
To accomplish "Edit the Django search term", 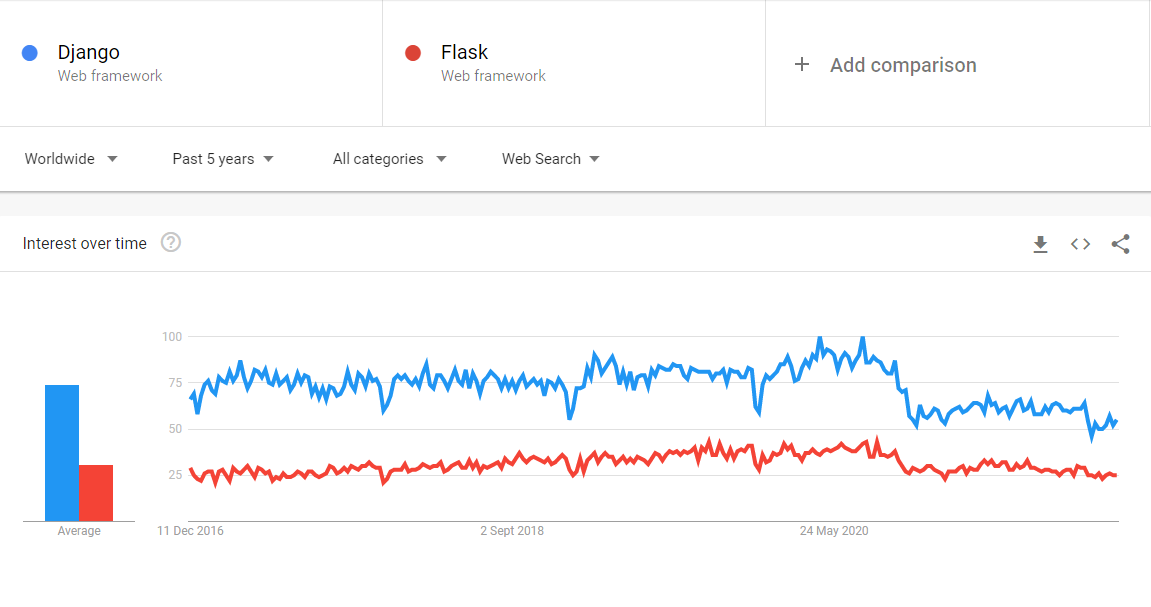I will tap(89, 52).
